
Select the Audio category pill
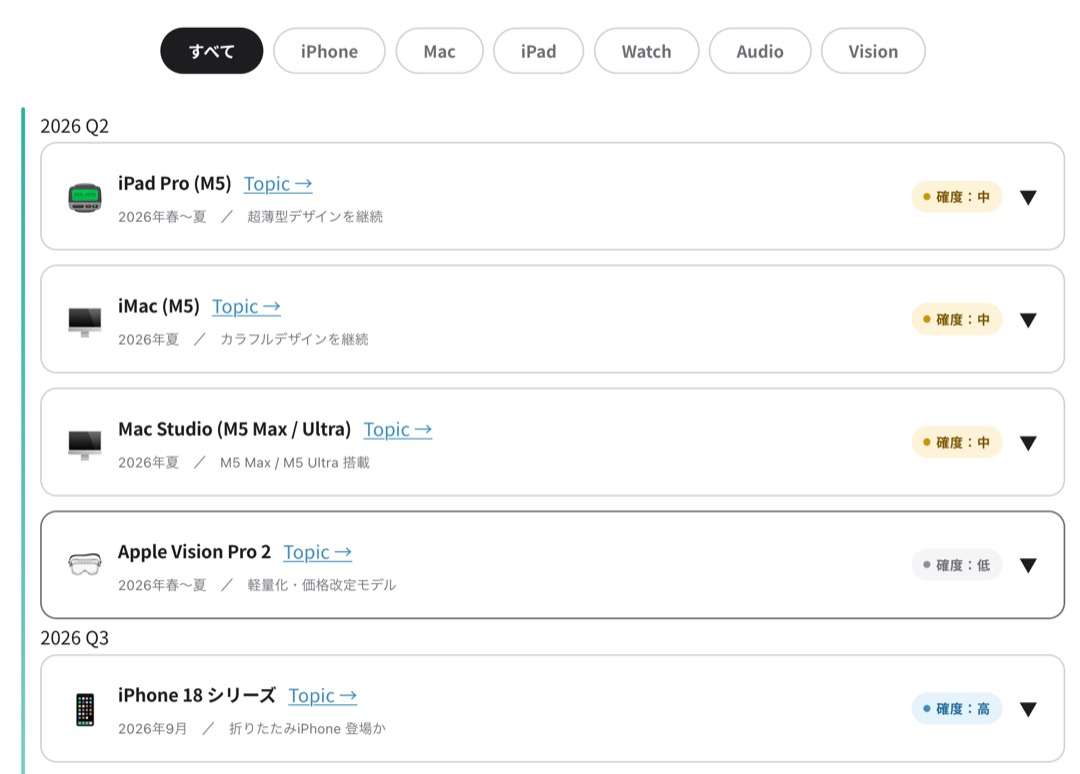[x=760, y=51]
